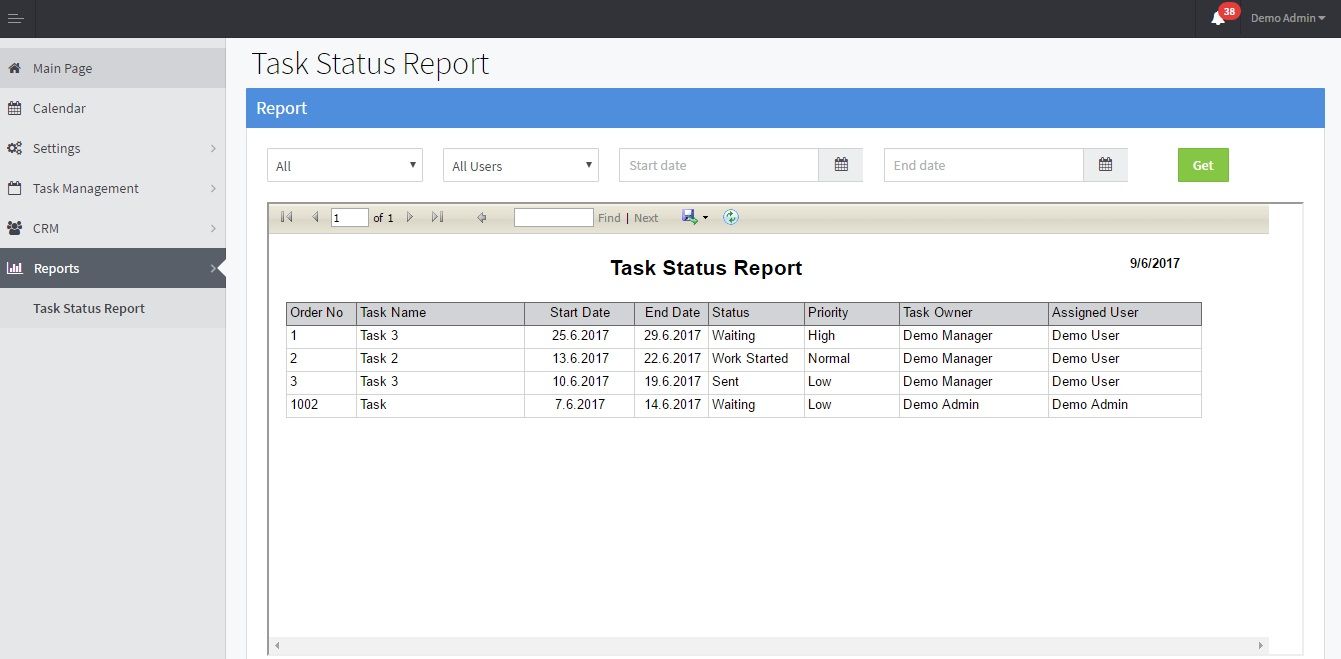Viewport: 1341px width, 659px height.
Task: Click the Find link in toolbar
Action: point(609,218)
